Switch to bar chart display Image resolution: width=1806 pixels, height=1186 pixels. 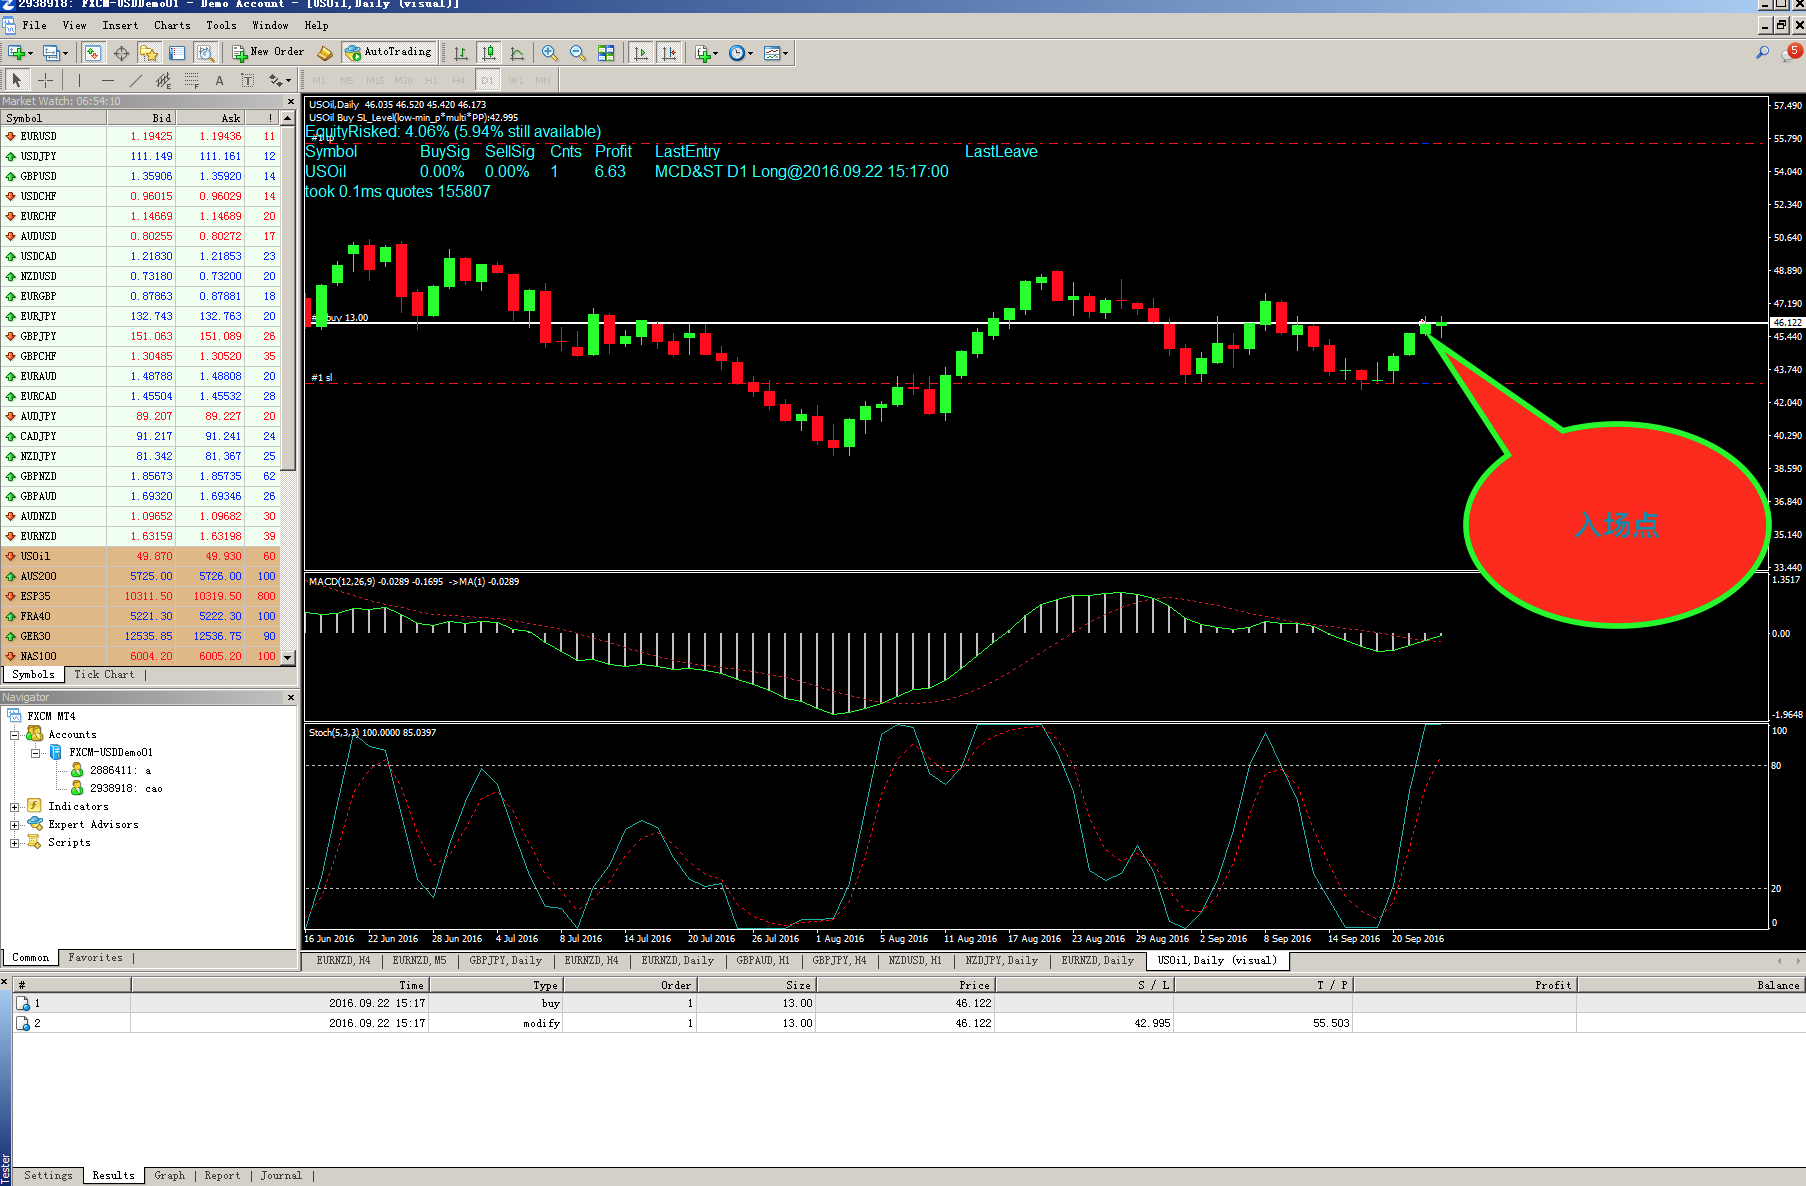461,53
